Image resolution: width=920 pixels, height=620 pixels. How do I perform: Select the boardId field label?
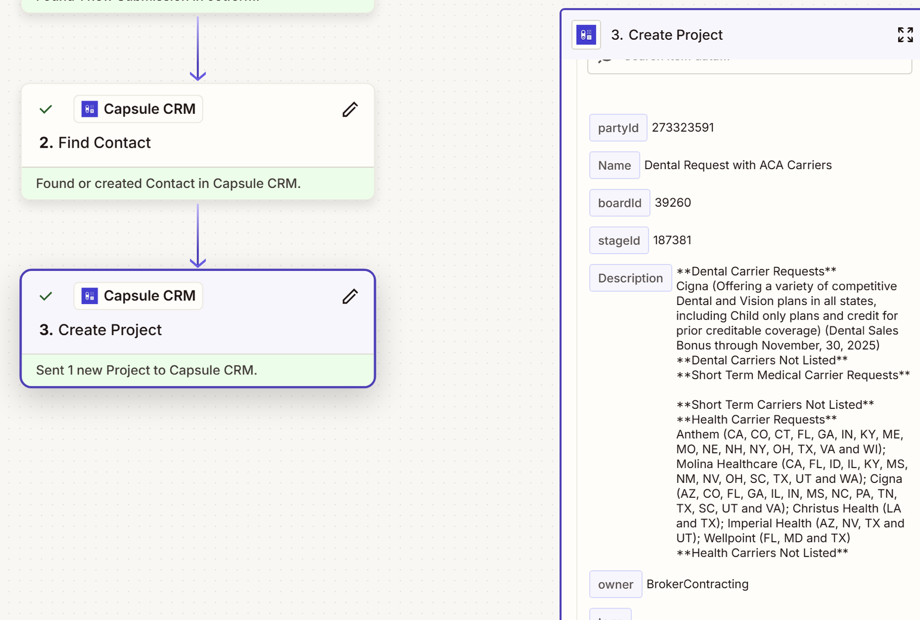(x=619, y=203)
